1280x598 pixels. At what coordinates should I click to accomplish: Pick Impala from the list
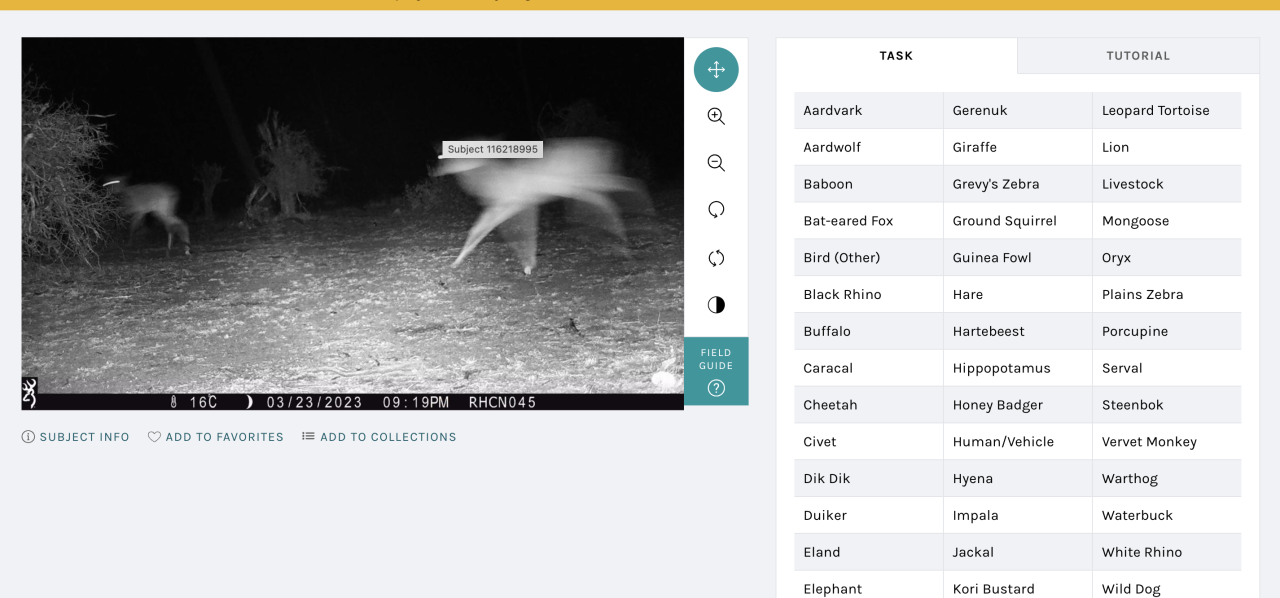[1018, 516]
